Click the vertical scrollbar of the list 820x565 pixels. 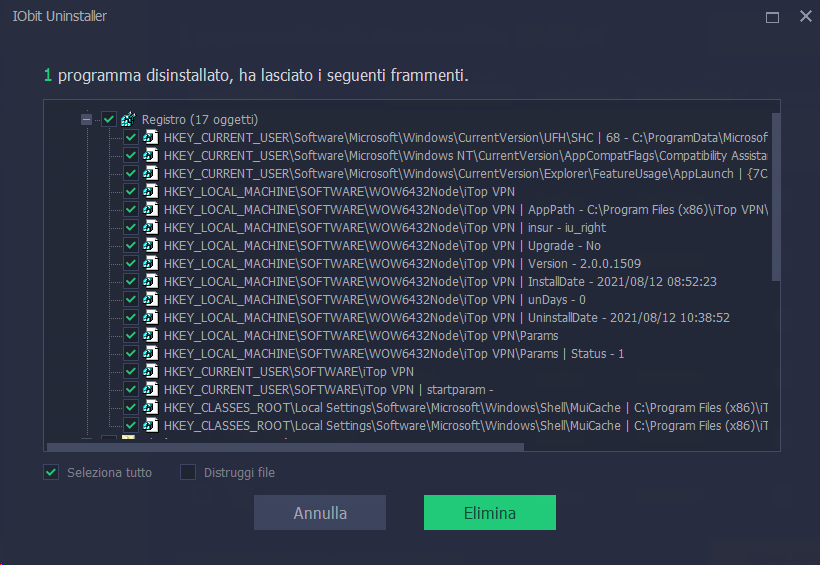[x=776, y=197]
